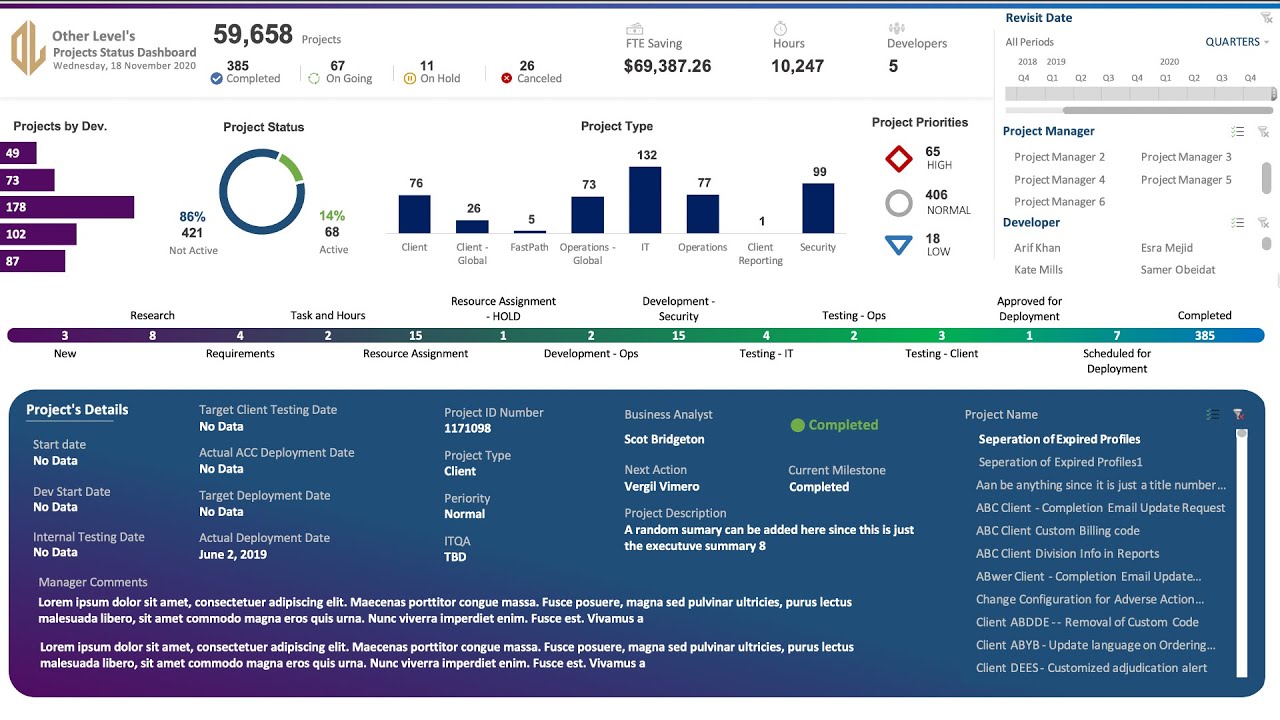Click the blue Completed checkmark icon
This screenshot has width=1280, height=720.
tap(216, 78)
